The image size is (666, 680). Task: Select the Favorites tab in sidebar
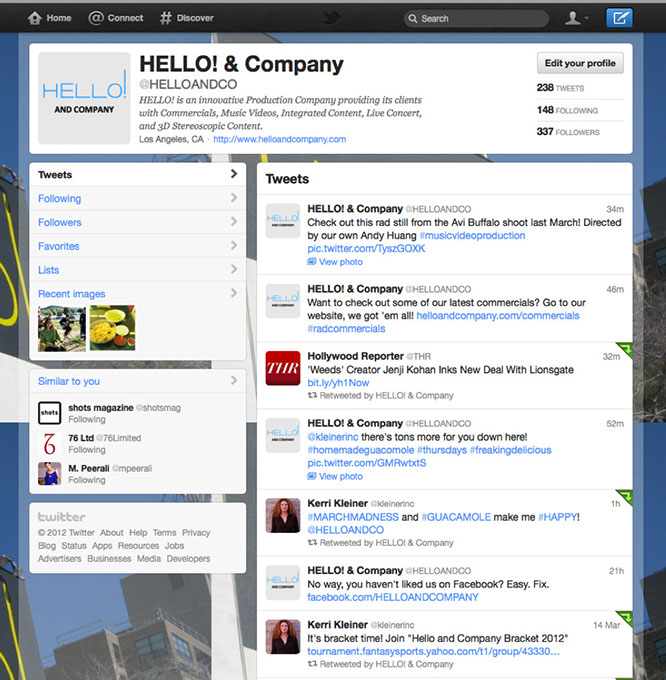(59, 246)
